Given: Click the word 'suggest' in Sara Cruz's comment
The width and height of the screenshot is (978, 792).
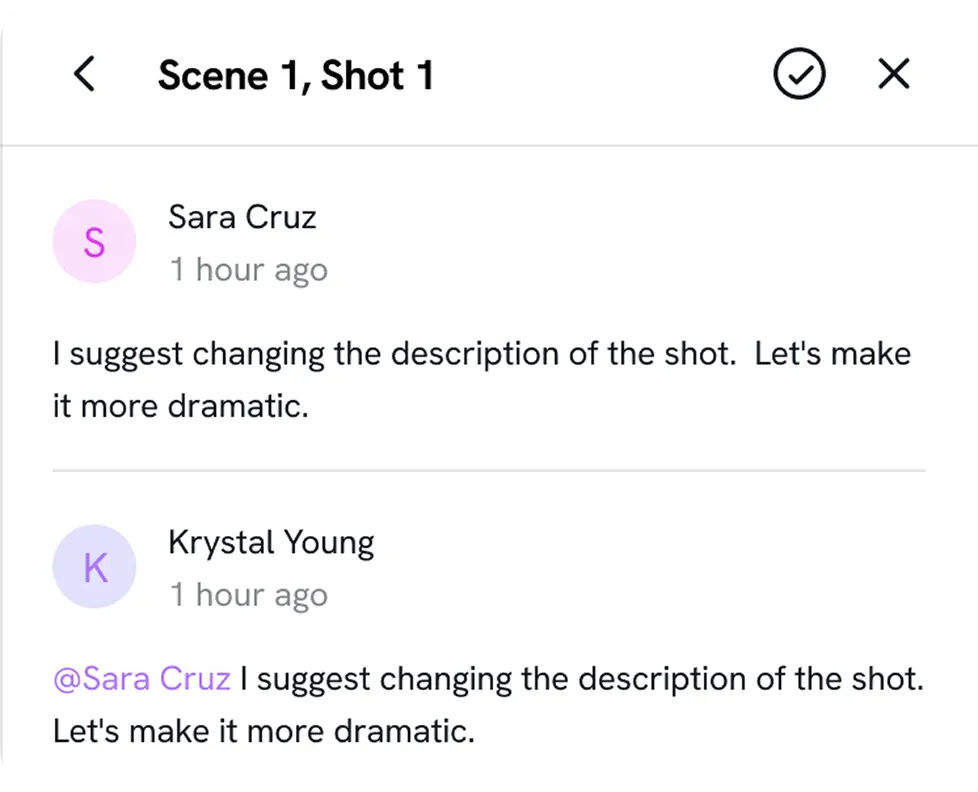Looking at the screenshot, I should point(126,355).
